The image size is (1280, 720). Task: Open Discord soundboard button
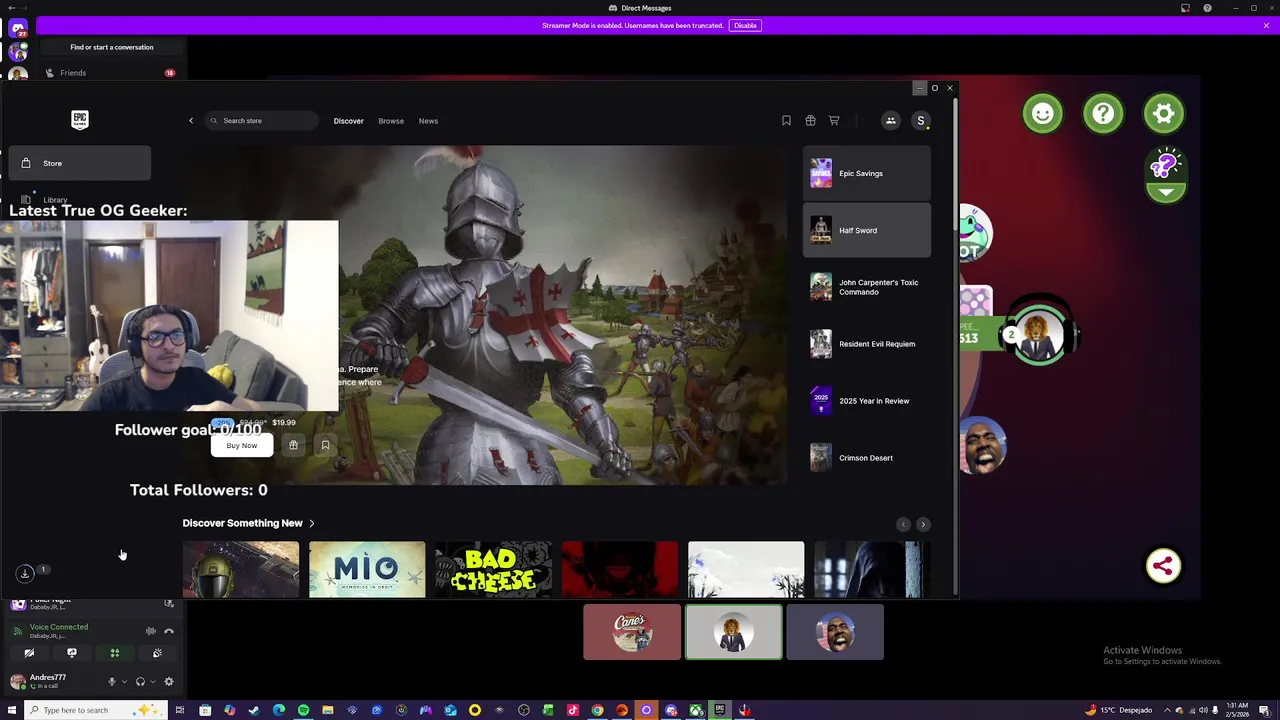pyautogui.click(x=157, y=653)
